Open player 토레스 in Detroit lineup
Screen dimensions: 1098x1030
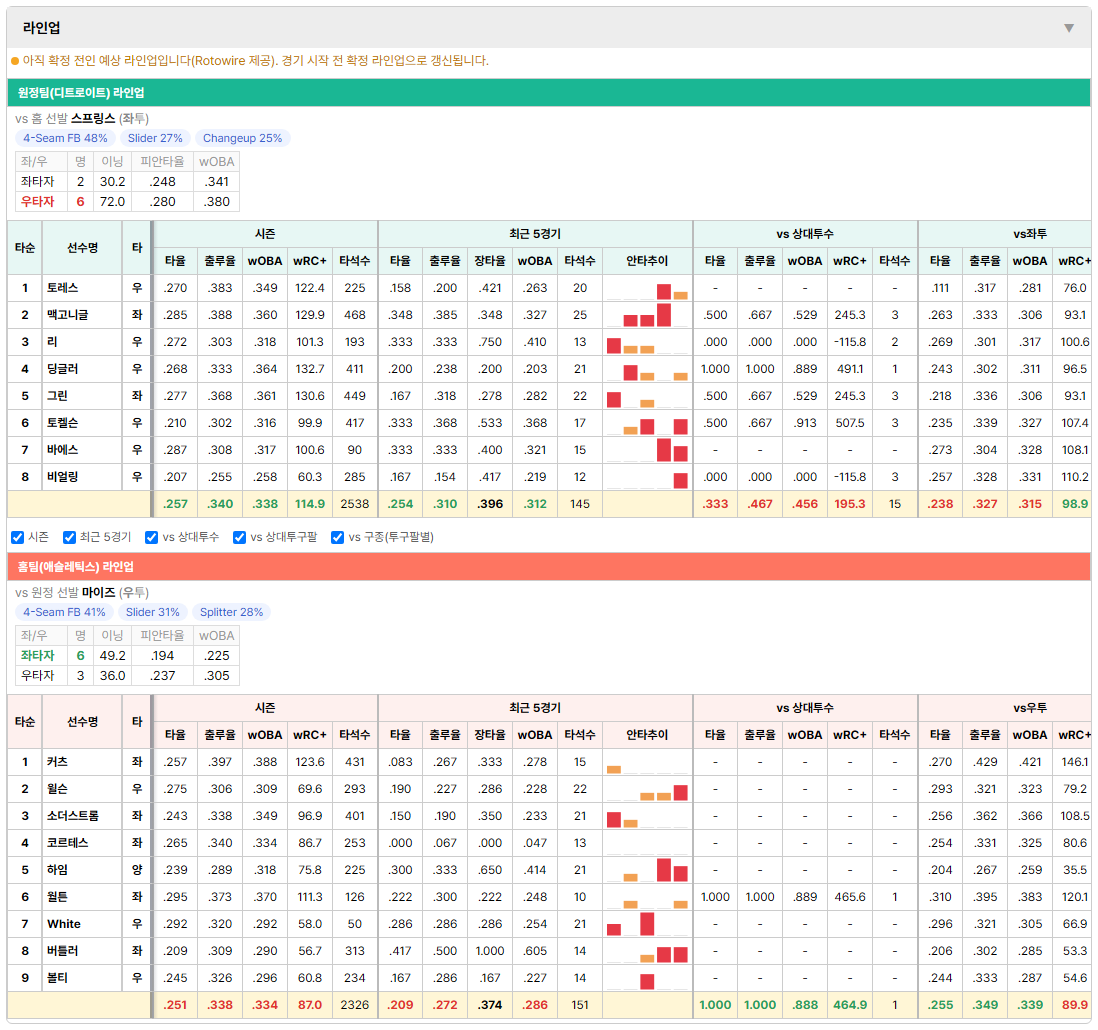[x=62, y=288]
